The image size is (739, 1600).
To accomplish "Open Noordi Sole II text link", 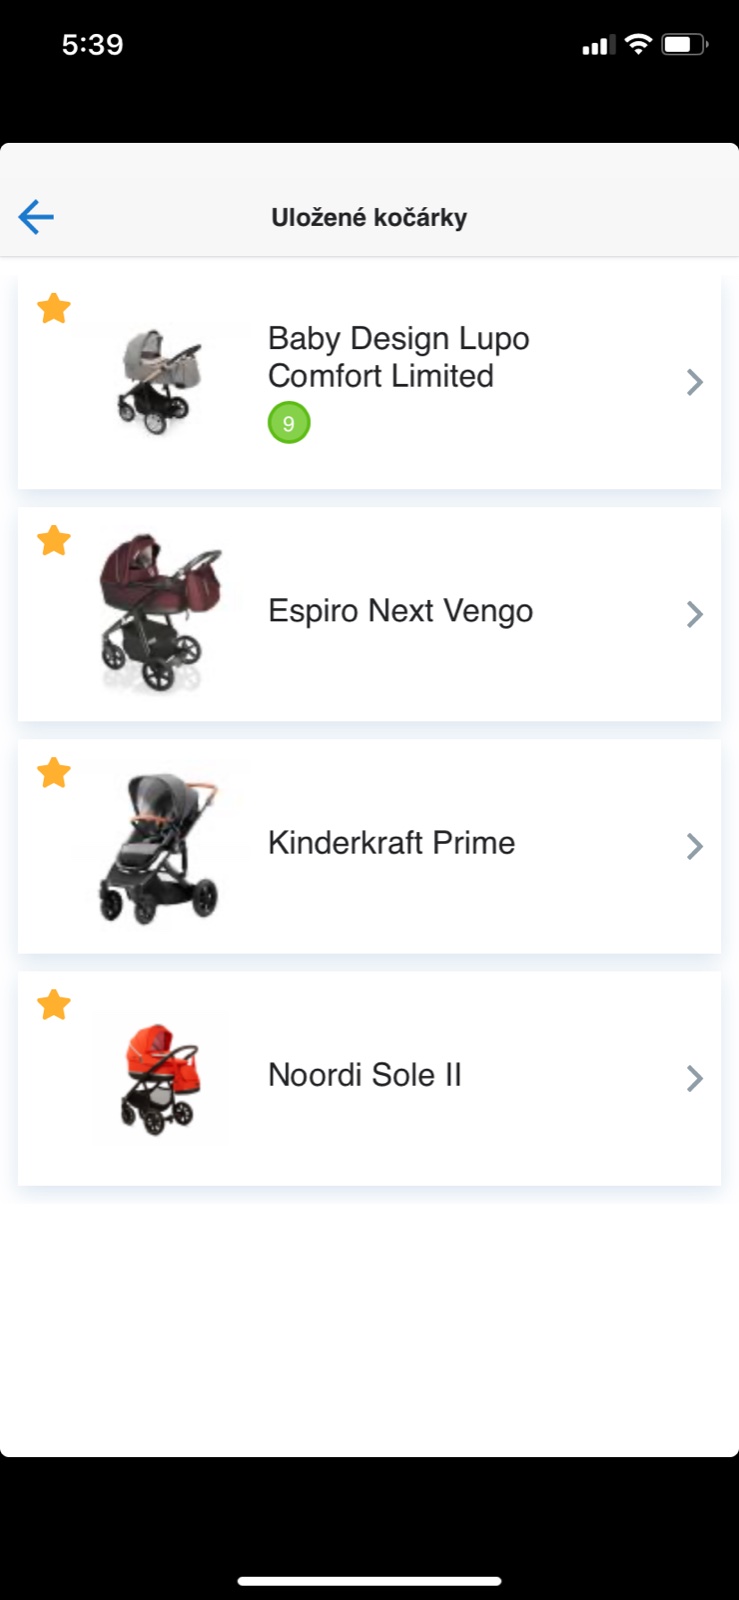I will (365, 1075).
